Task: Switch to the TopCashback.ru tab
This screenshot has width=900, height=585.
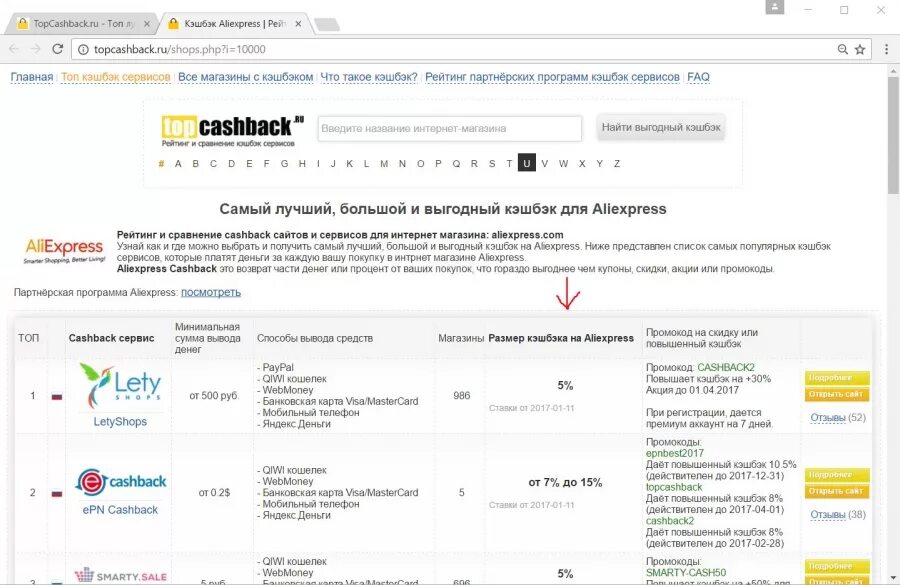Action: [x=83, y=24]
